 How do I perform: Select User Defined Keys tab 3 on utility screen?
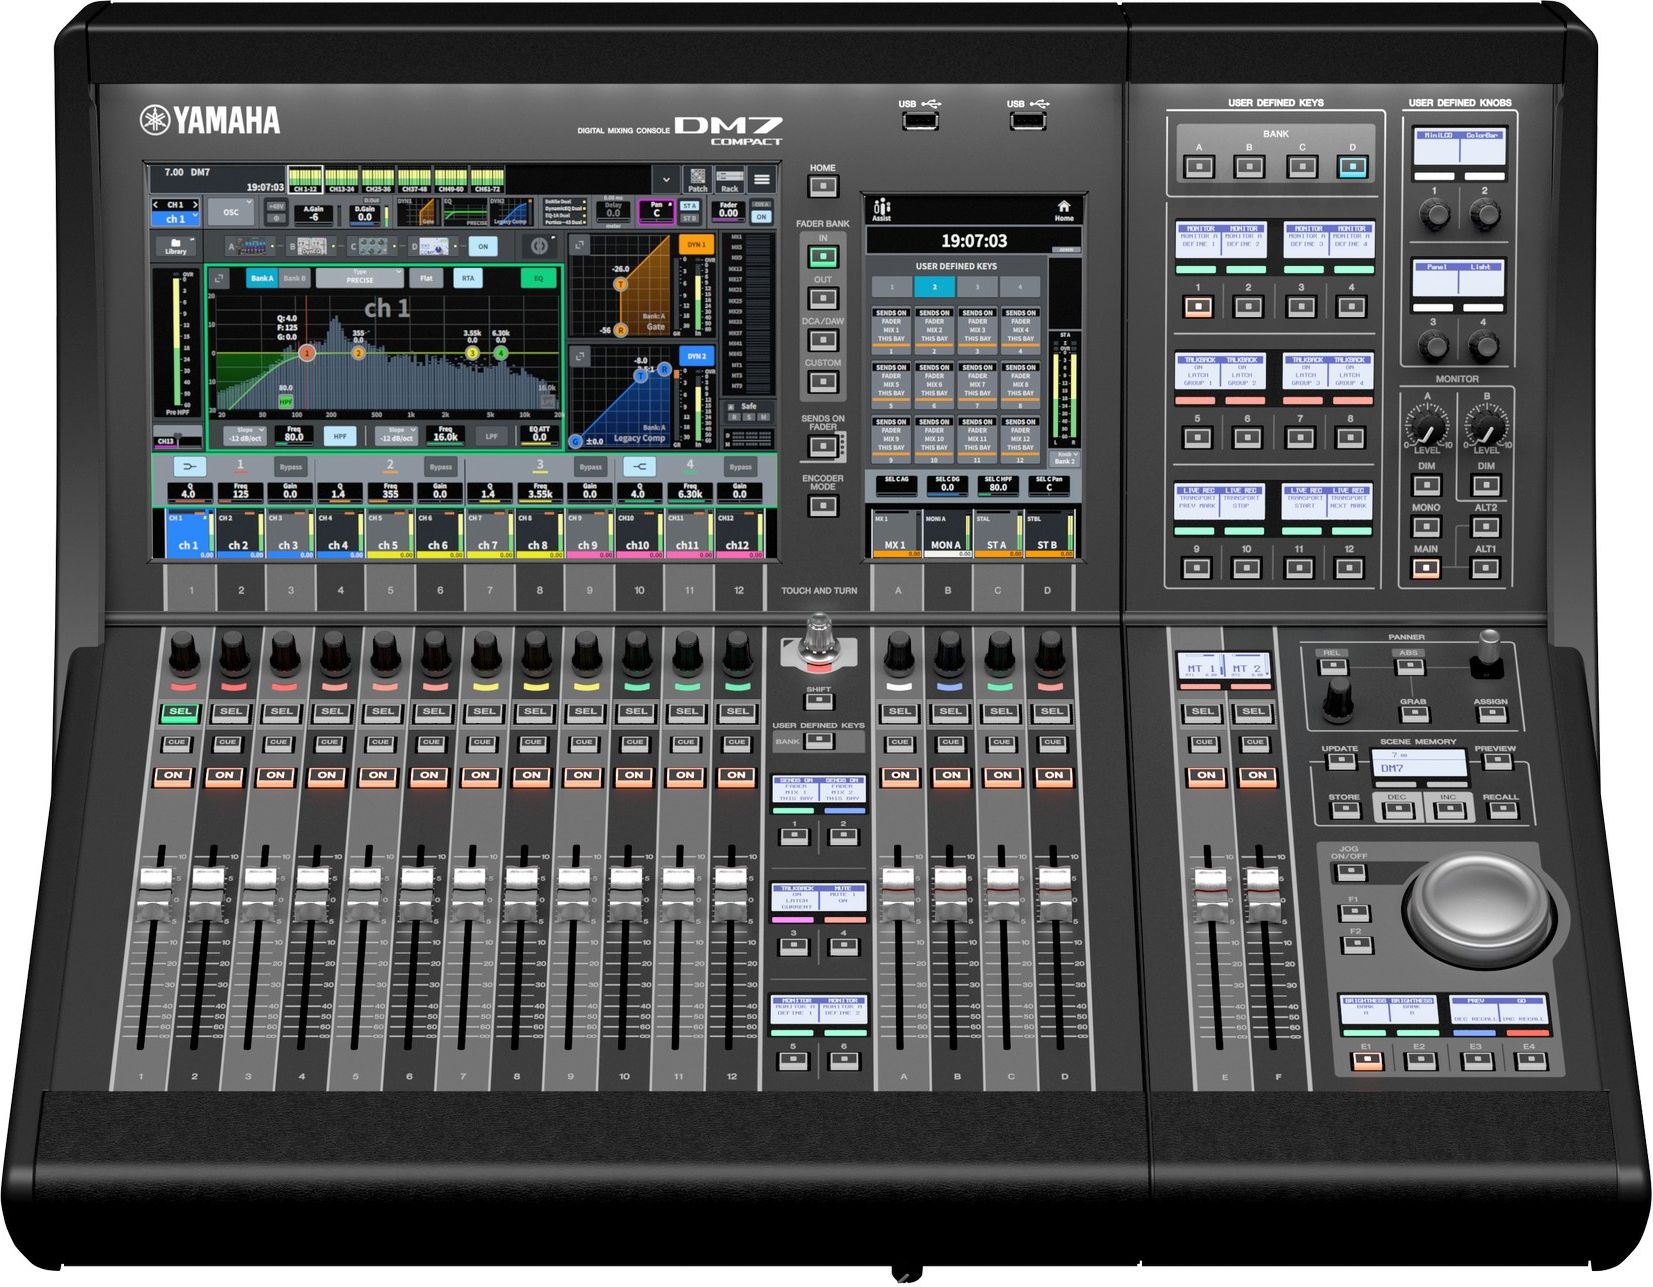(x=977, y=288)
